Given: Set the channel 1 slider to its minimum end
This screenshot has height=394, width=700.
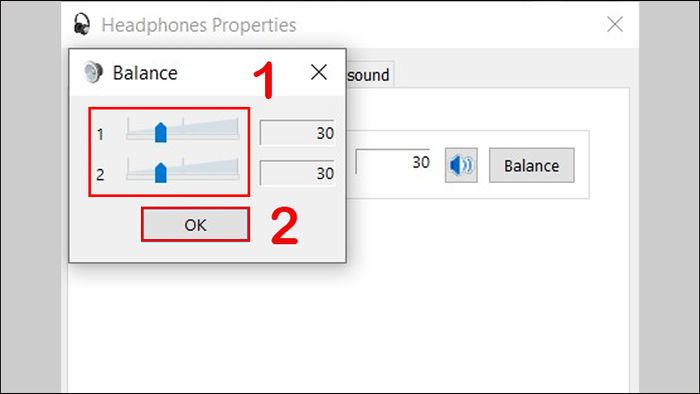Looking at the screenshot, I should [x=128, y=130].
